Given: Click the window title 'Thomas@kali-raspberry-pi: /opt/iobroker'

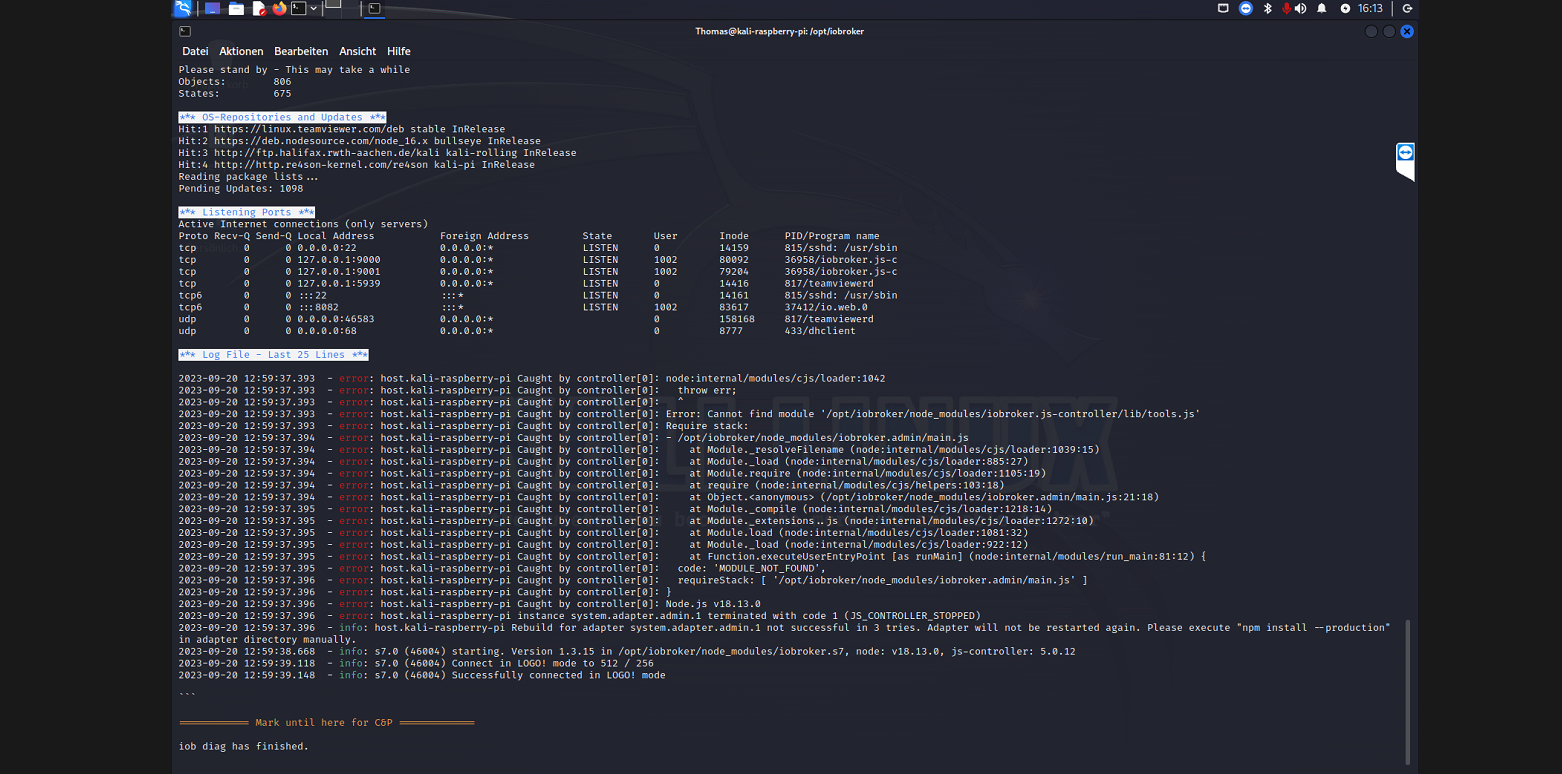Looking at the screenshot, I should pos(779,31).
